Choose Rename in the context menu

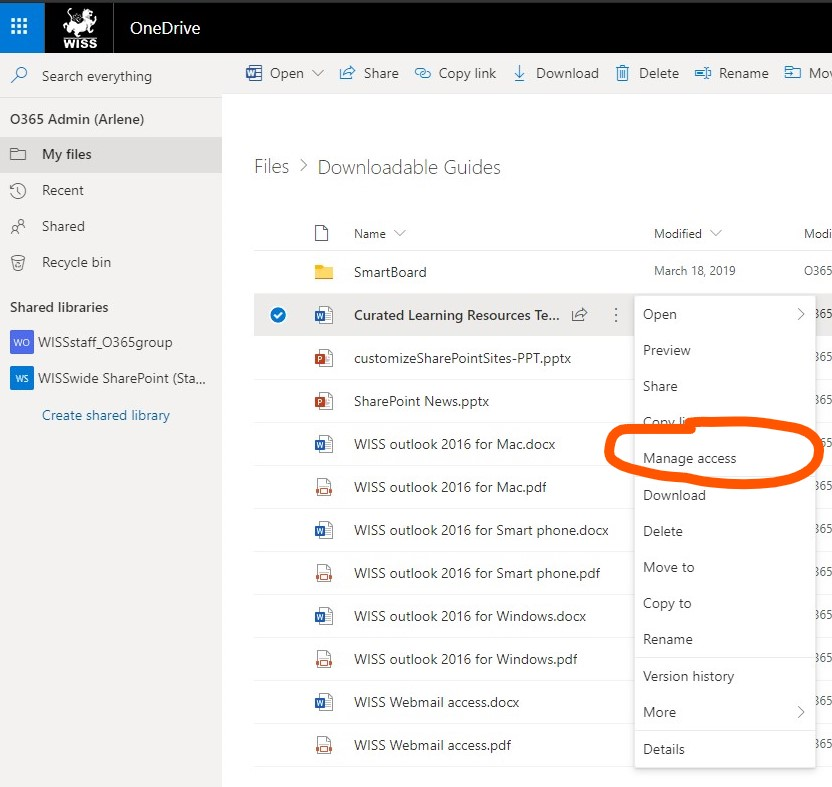[724, 639]
